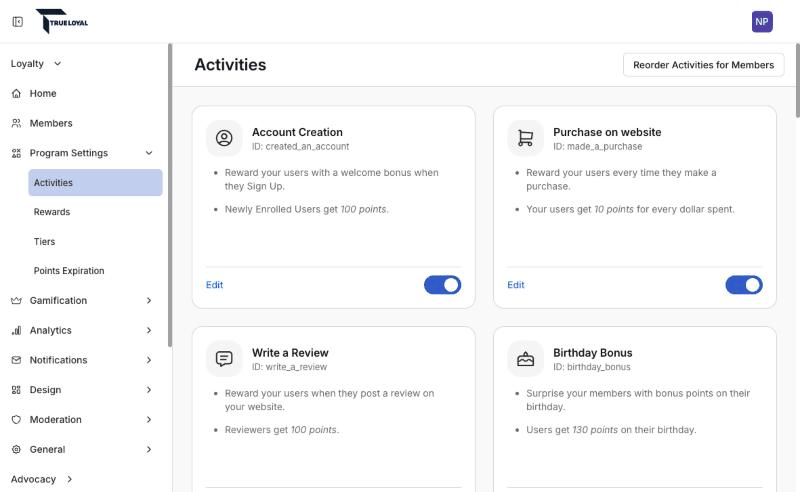Disable the Account Creation activity toggle
This screenshot has width=800, height=492.
(x=442, y=285)
